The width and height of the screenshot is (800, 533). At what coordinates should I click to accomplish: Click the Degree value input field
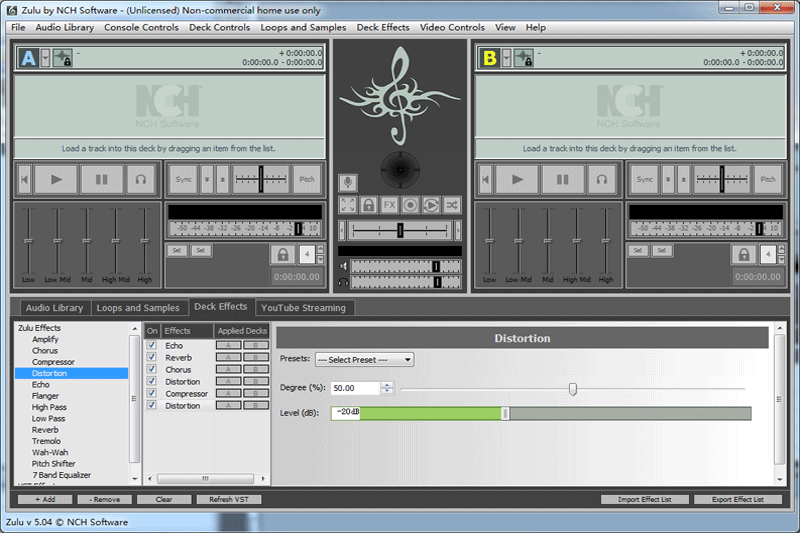coord(355,388)
